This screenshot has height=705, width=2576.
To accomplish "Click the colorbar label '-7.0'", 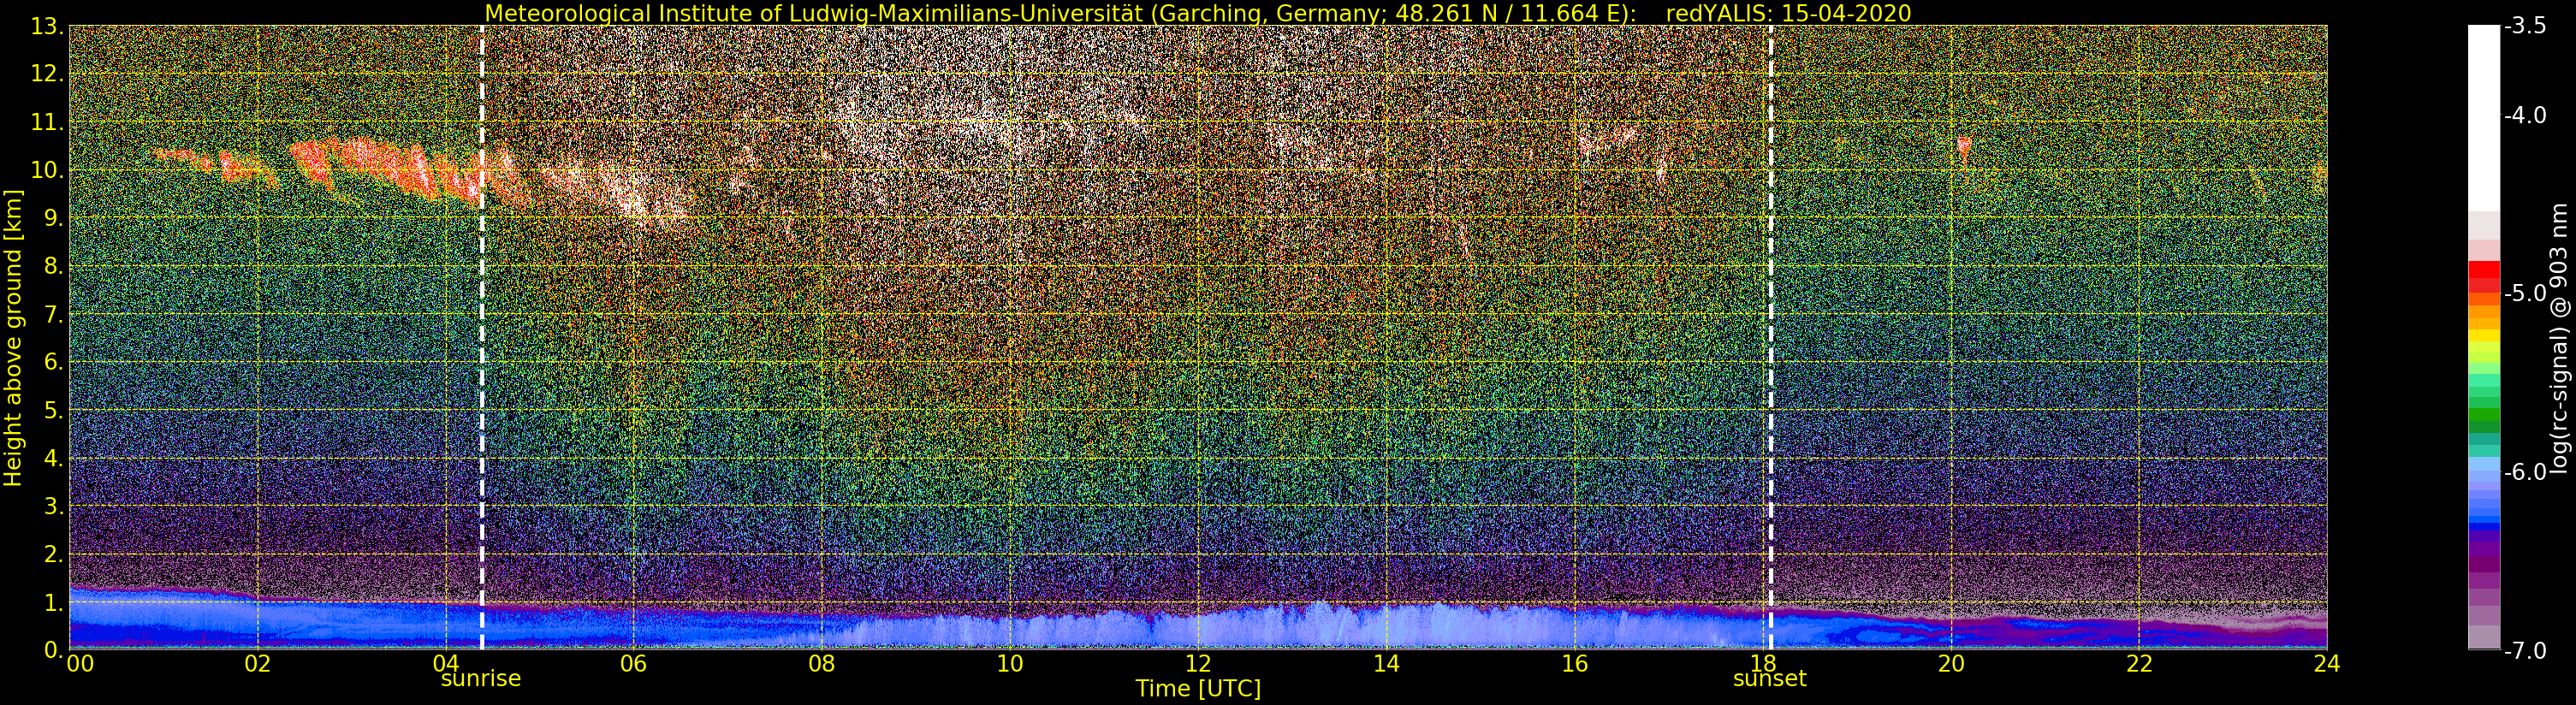I will pyautogui.click(x=2525, y=651).
